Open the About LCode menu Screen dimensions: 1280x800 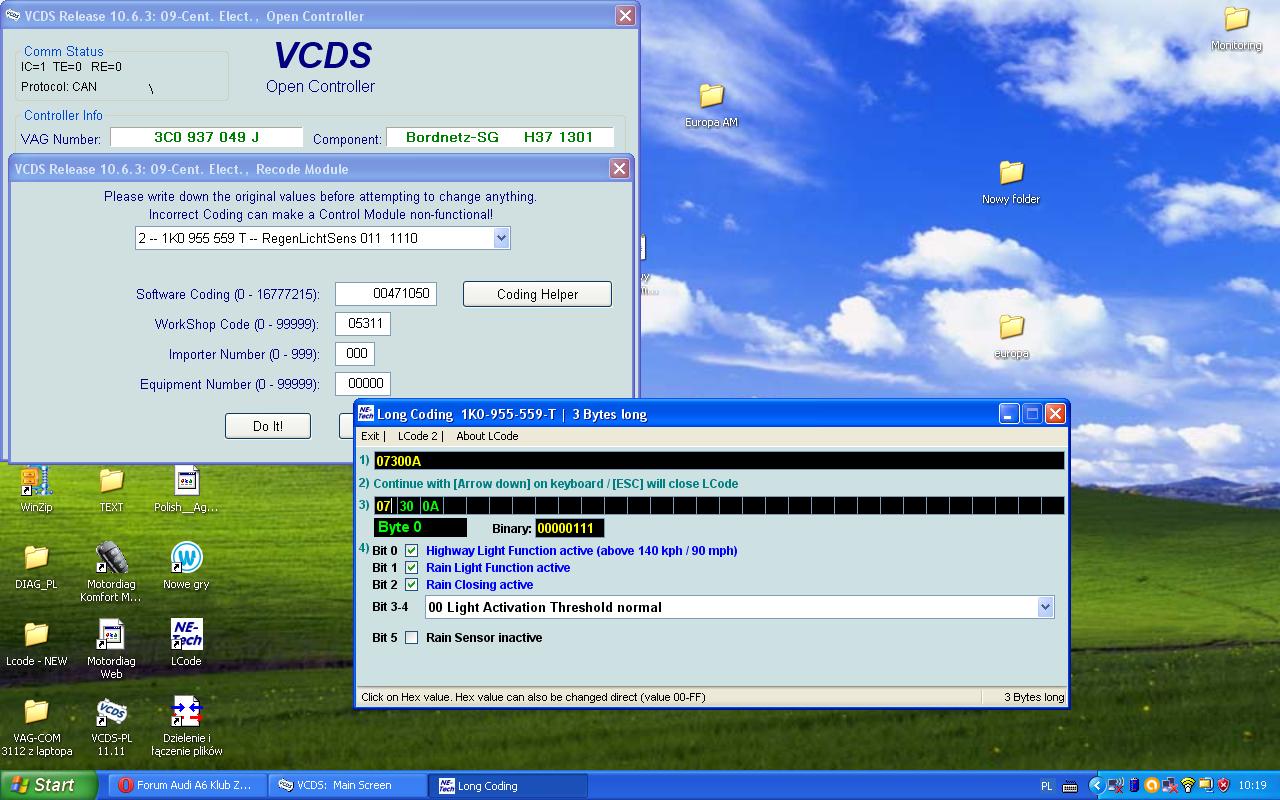point(487,436)
